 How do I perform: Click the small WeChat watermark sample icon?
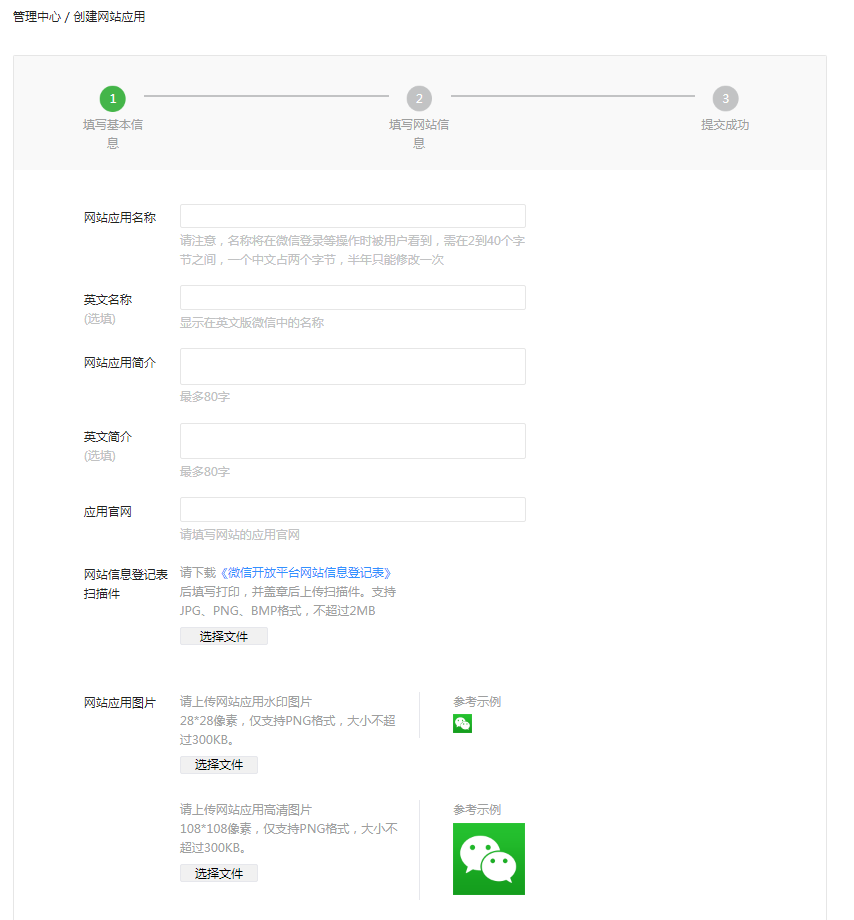click(x=462, y=723)
